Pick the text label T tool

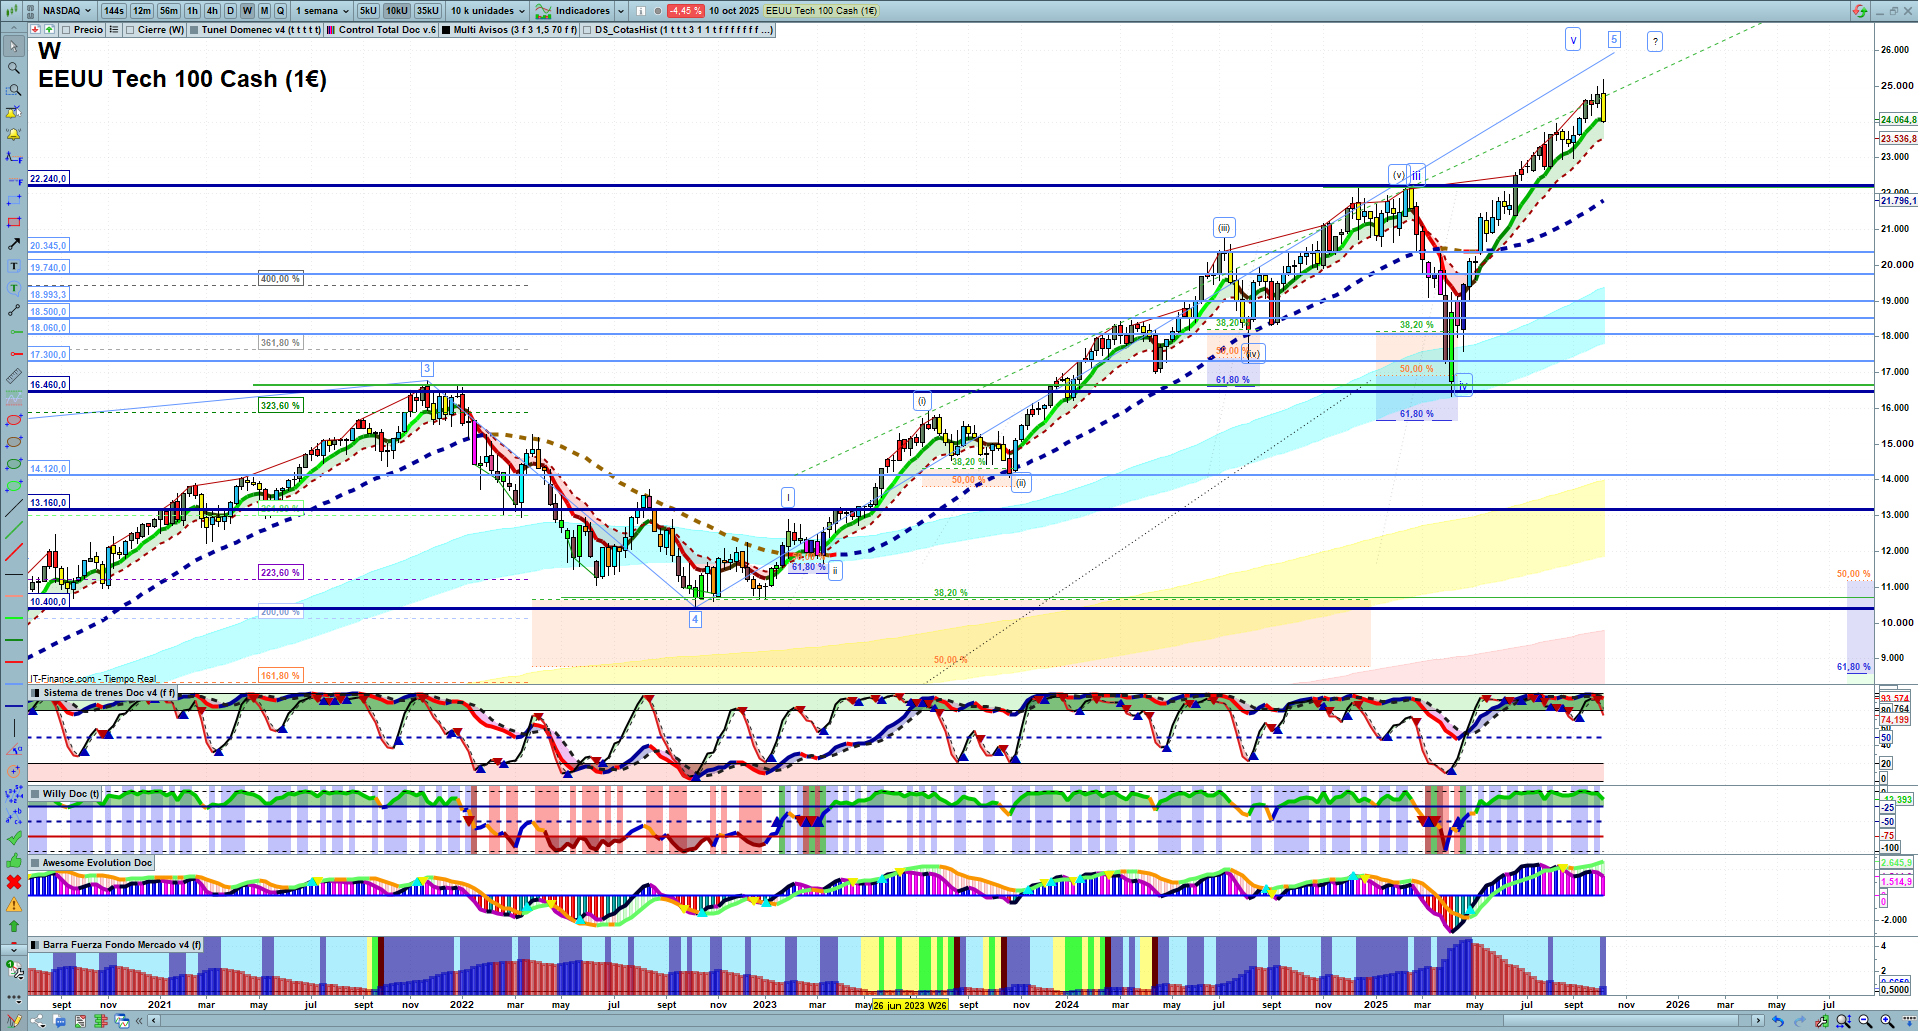[13, 266]
